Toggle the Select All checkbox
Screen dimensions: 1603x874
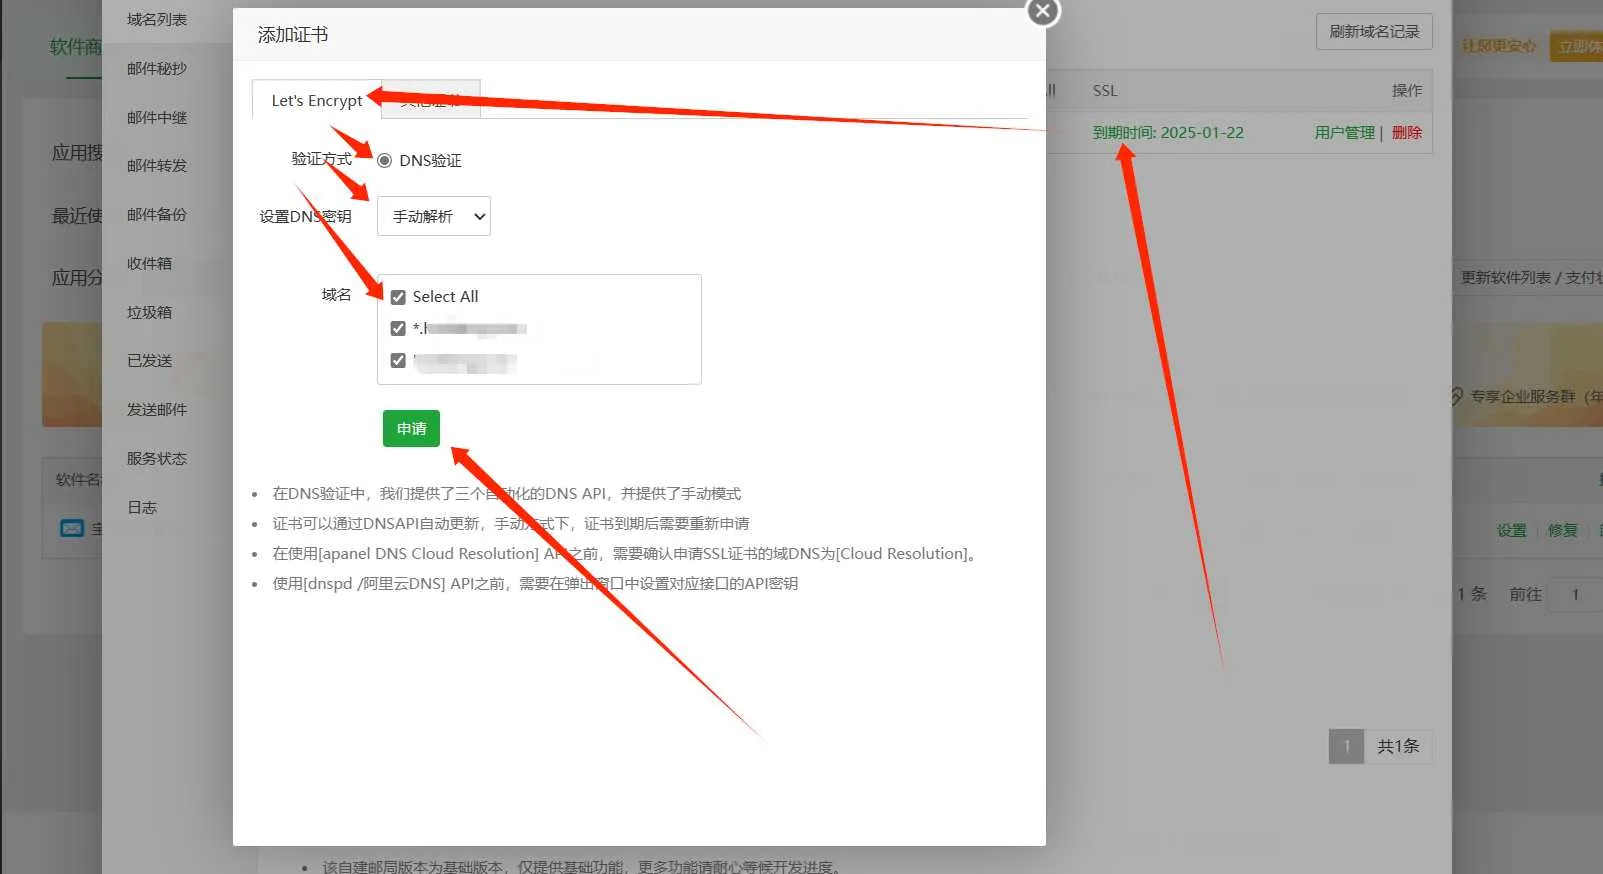click(x=398, y=297)
